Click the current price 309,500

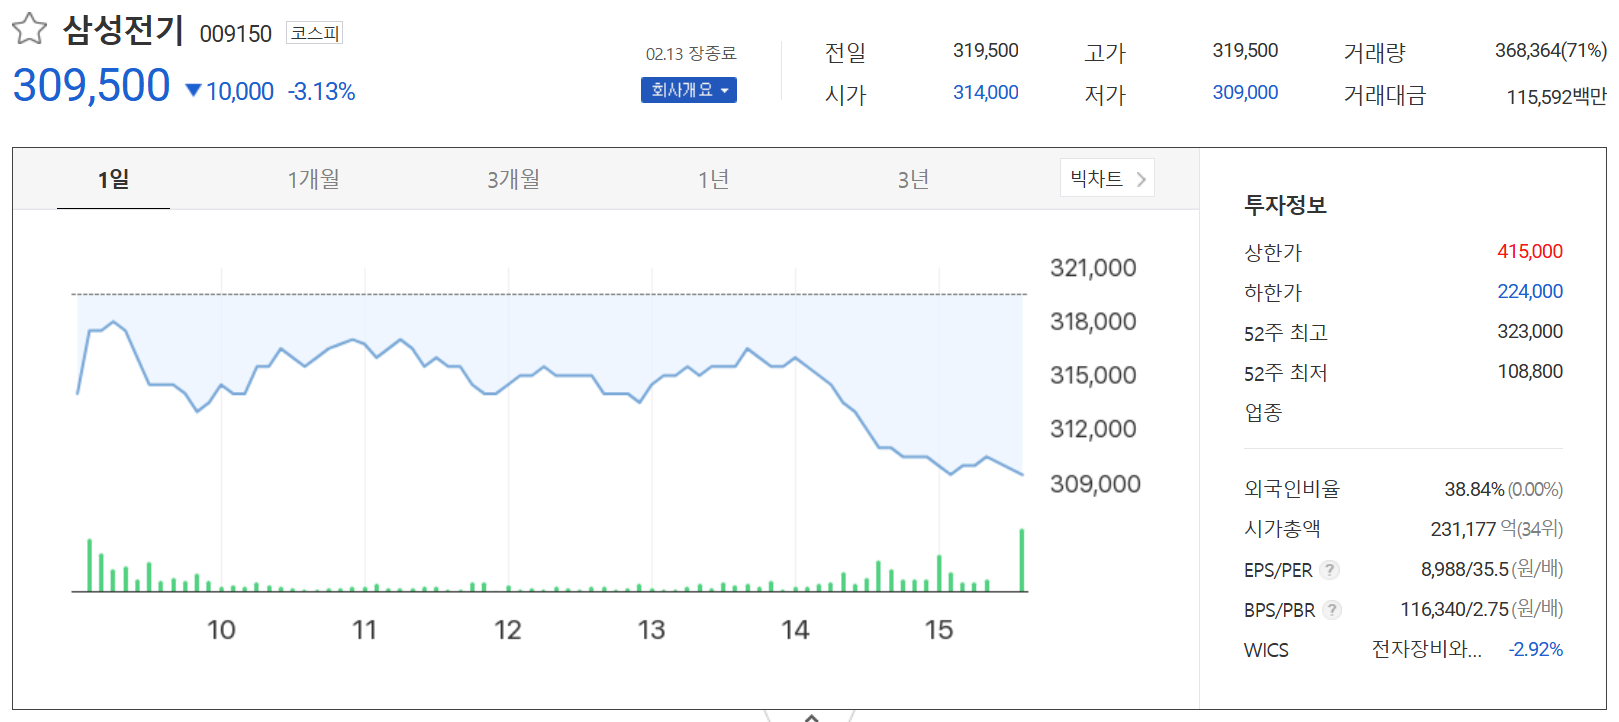[x=91, y=86]
